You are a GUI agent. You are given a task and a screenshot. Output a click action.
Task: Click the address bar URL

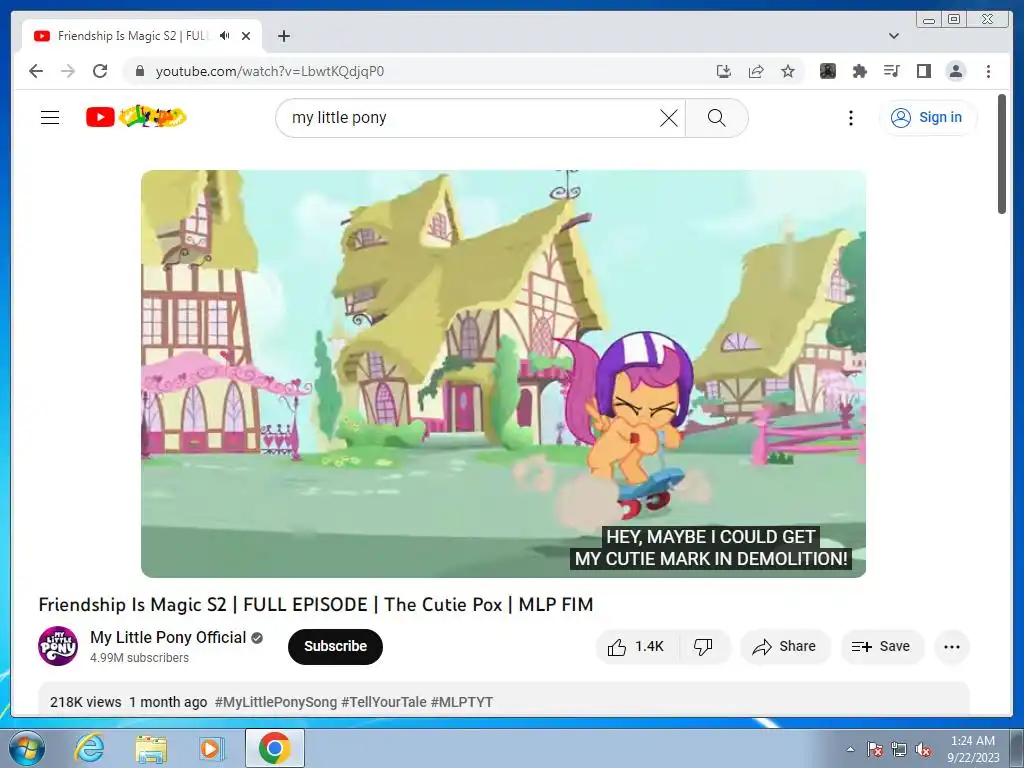270,71
